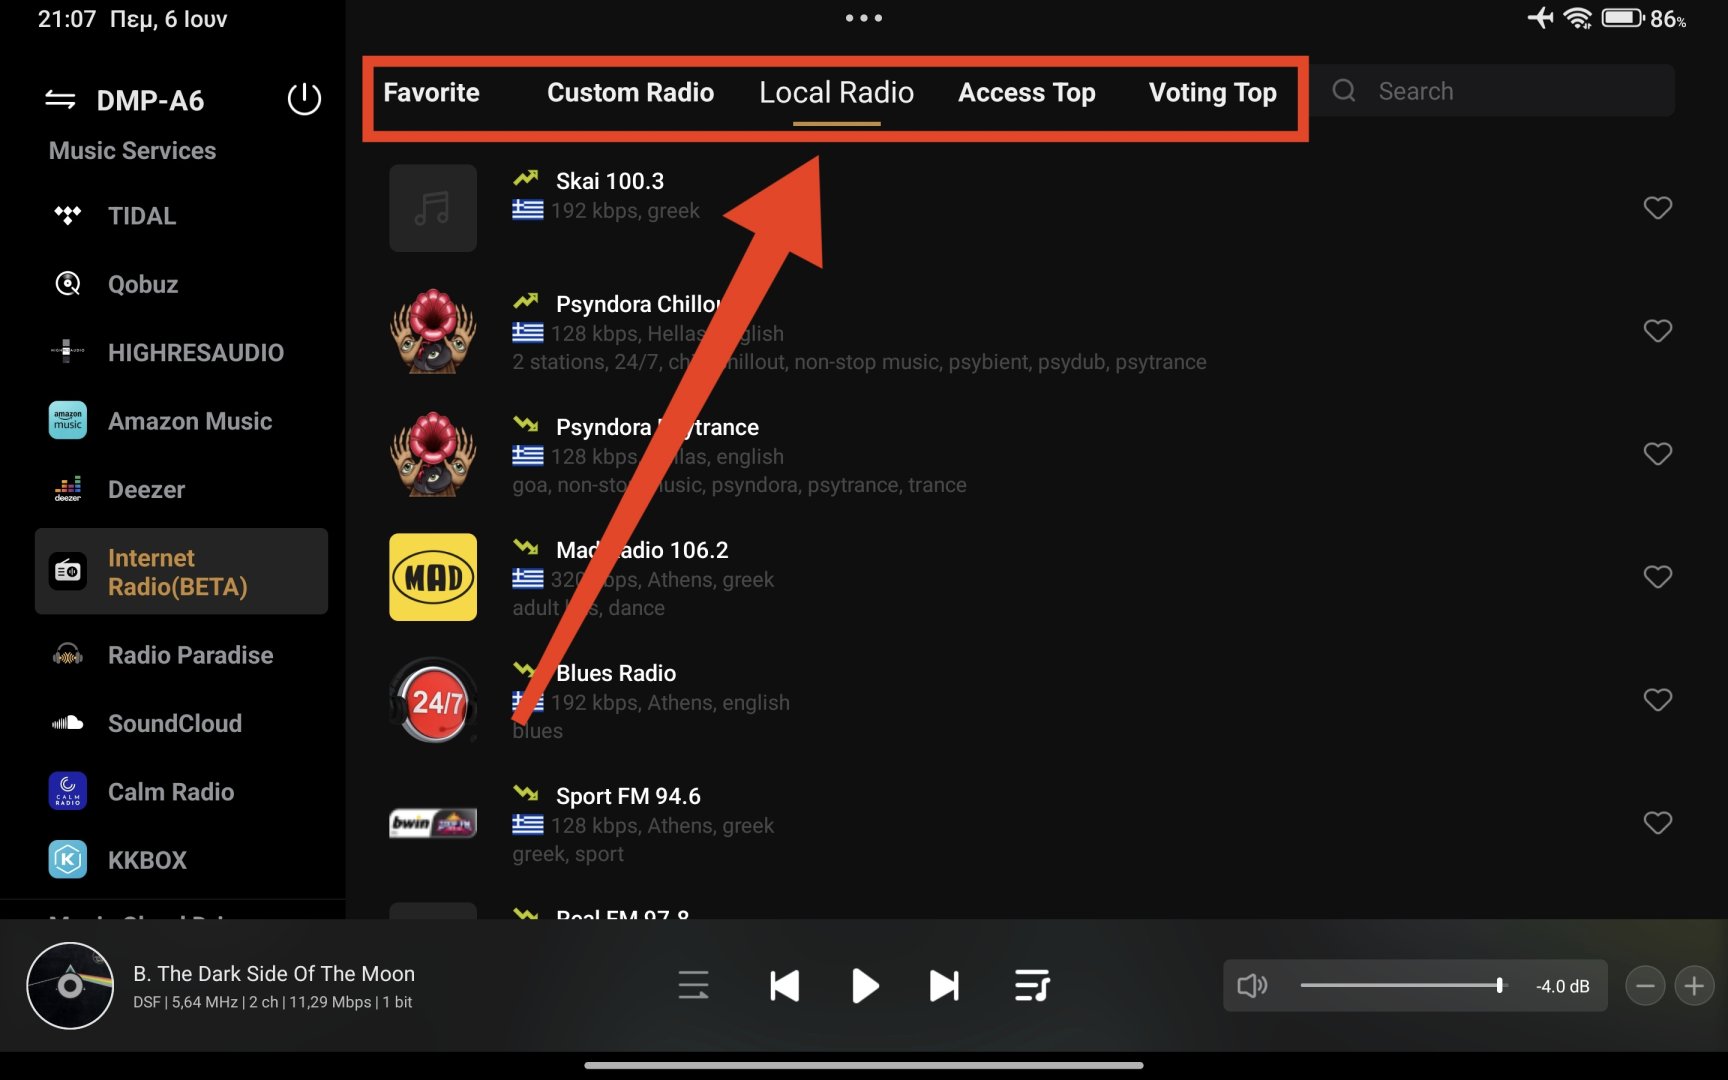The height and width of the screenshot is (1080, 1728).
Task: Favorite Psyndora Psytrance with the heart
Action: (x=1658, y=453)
